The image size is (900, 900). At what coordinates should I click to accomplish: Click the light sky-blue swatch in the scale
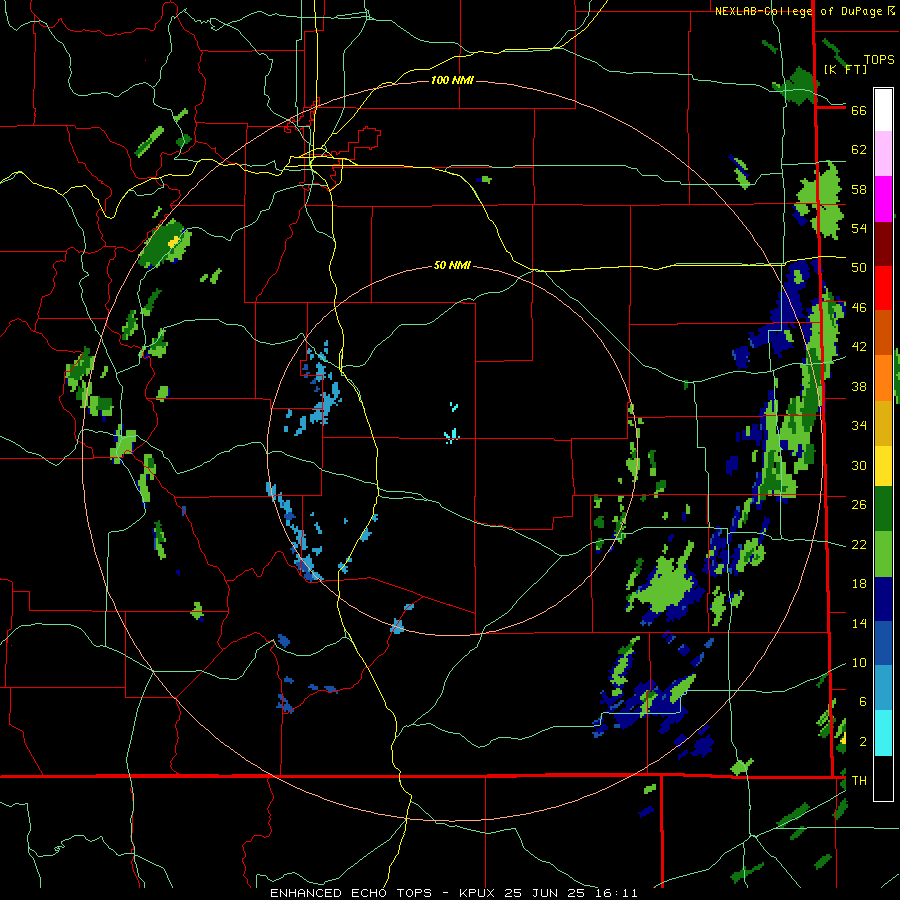(883, 688)
